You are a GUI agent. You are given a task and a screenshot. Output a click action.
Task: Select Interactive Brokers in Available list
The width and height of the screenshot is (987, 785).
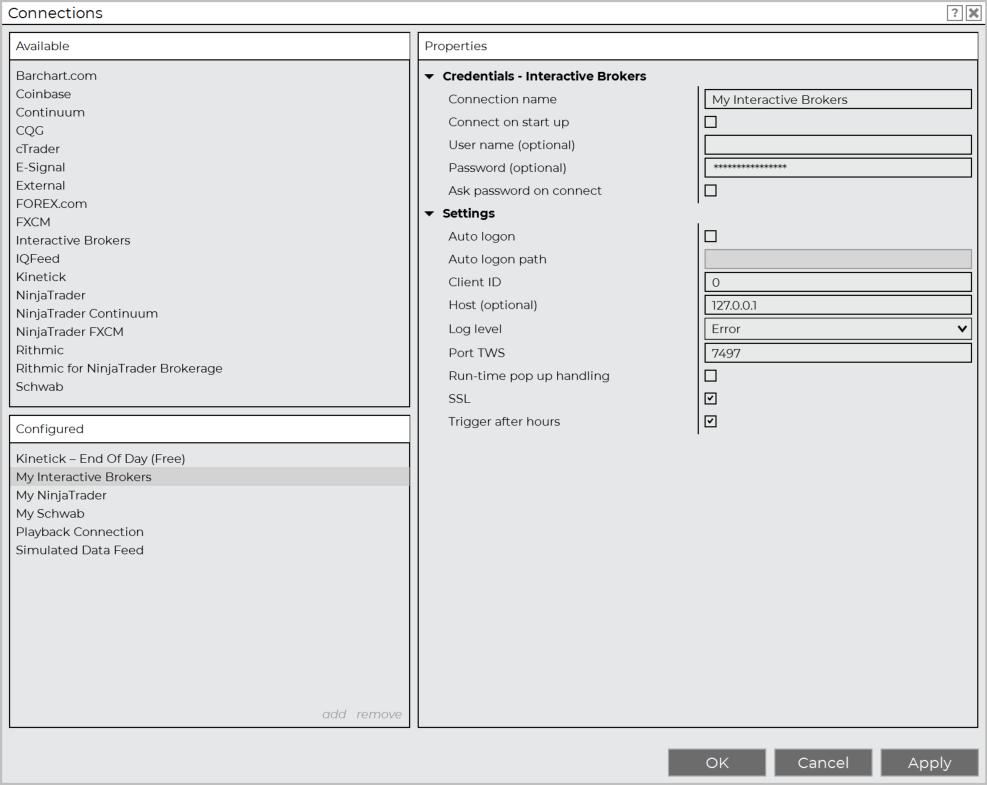pos(73,240)
